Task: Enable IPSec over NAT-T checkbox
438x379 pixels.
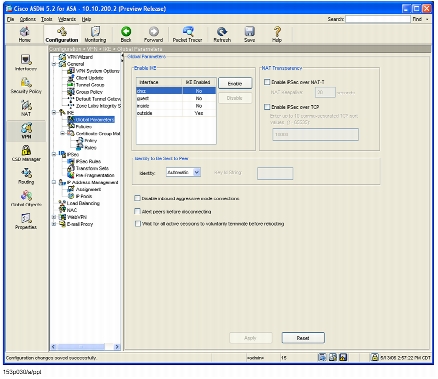Action: [267, 82]
